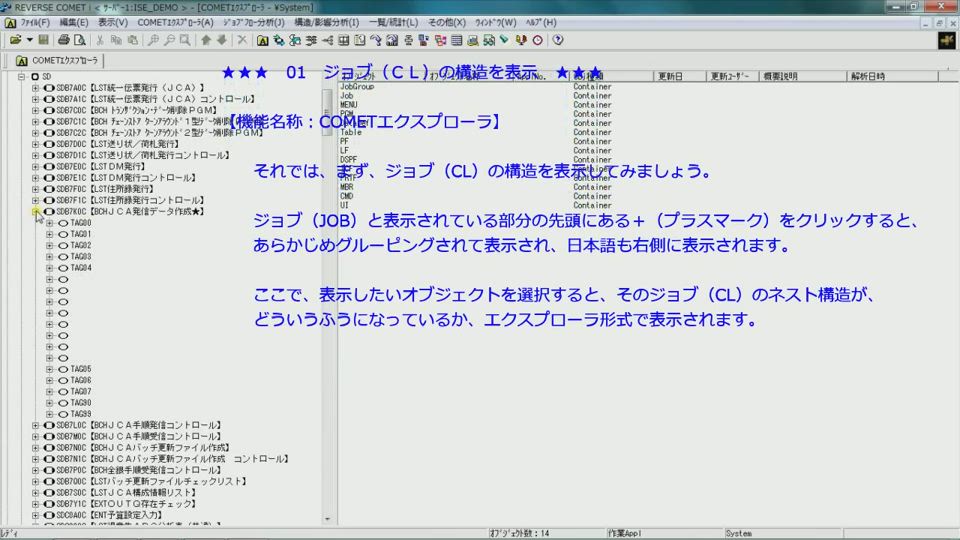The width and height of the screenshot is (960, 540).
Task: Click the Print Preview toolbar icon
Action: coord(79,40)
